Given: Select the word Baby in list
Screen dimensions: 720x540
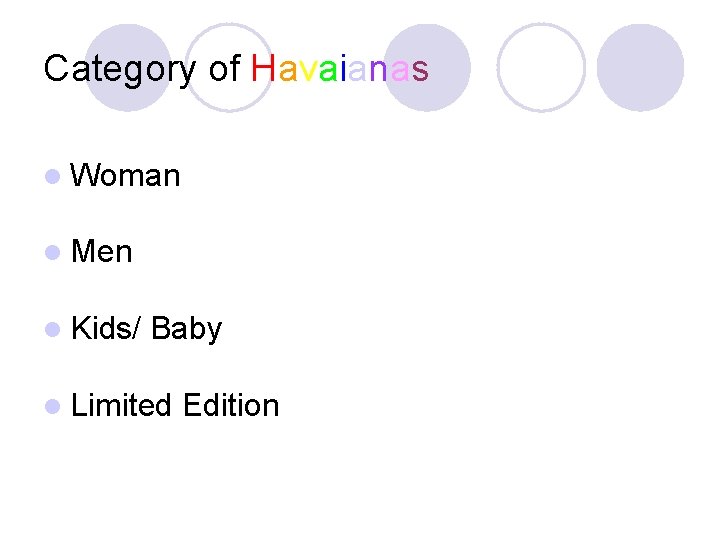Looking at the screenshot, I should 187,329.
